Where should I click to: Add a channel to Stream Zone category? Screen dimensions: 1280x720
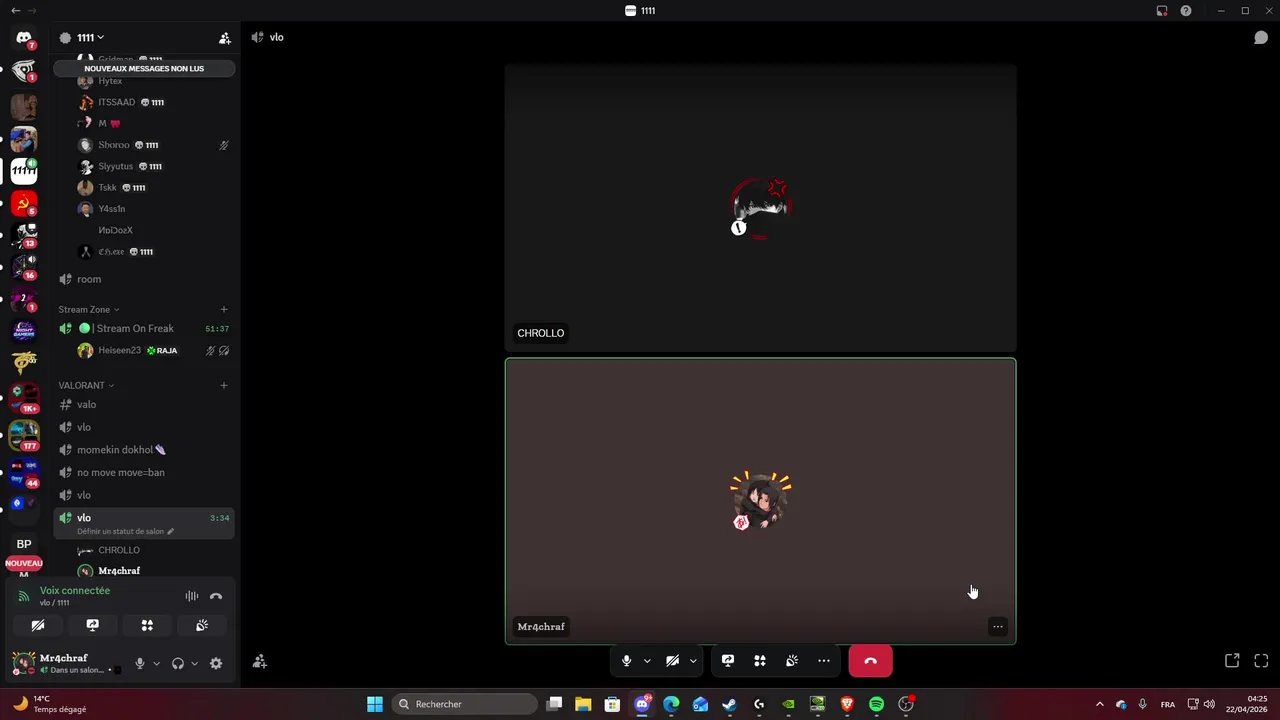coord(224,310)
